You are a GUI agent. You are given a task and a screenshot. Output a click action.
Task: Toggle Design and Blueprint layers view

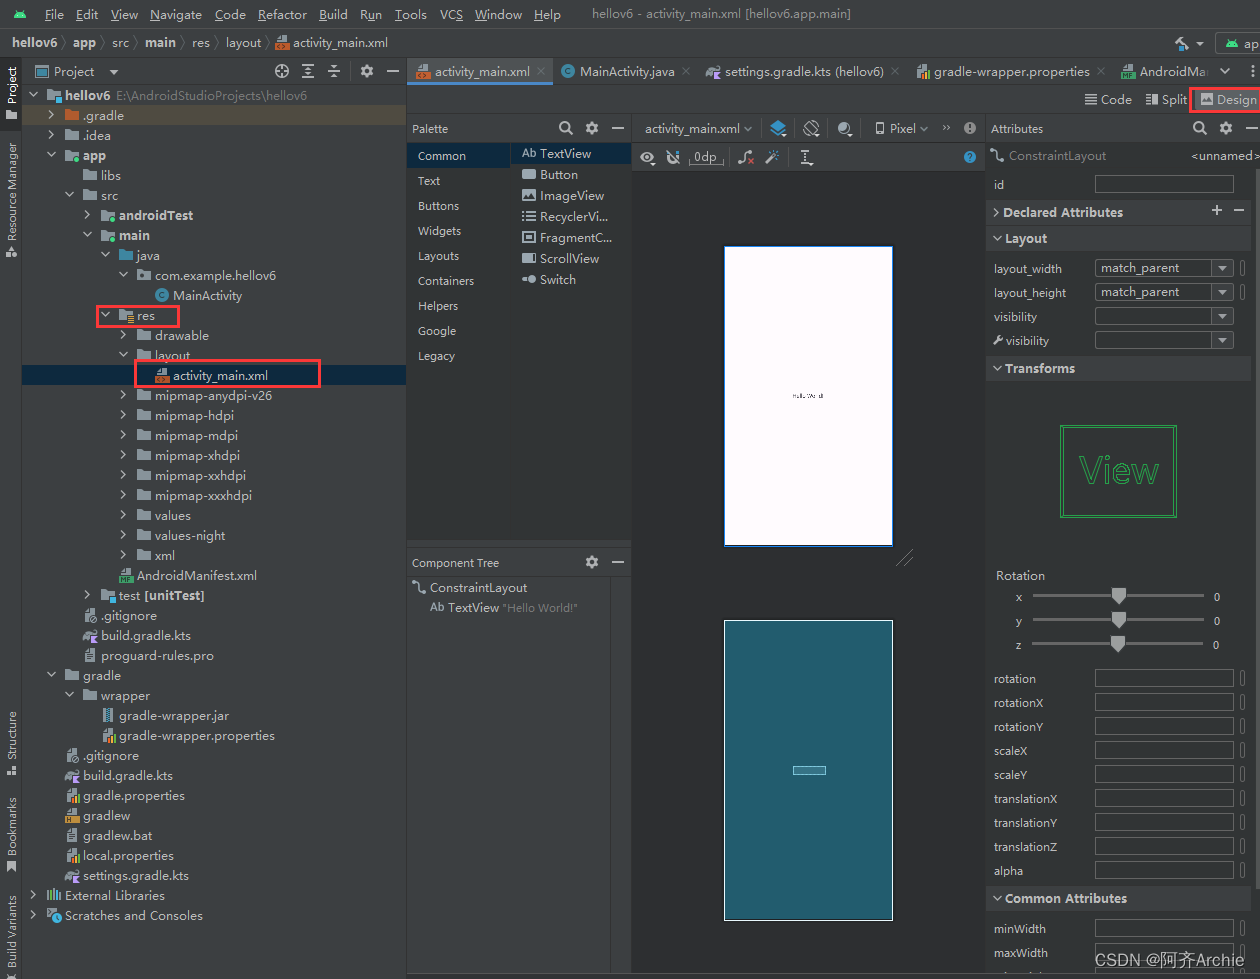point(779,128)
